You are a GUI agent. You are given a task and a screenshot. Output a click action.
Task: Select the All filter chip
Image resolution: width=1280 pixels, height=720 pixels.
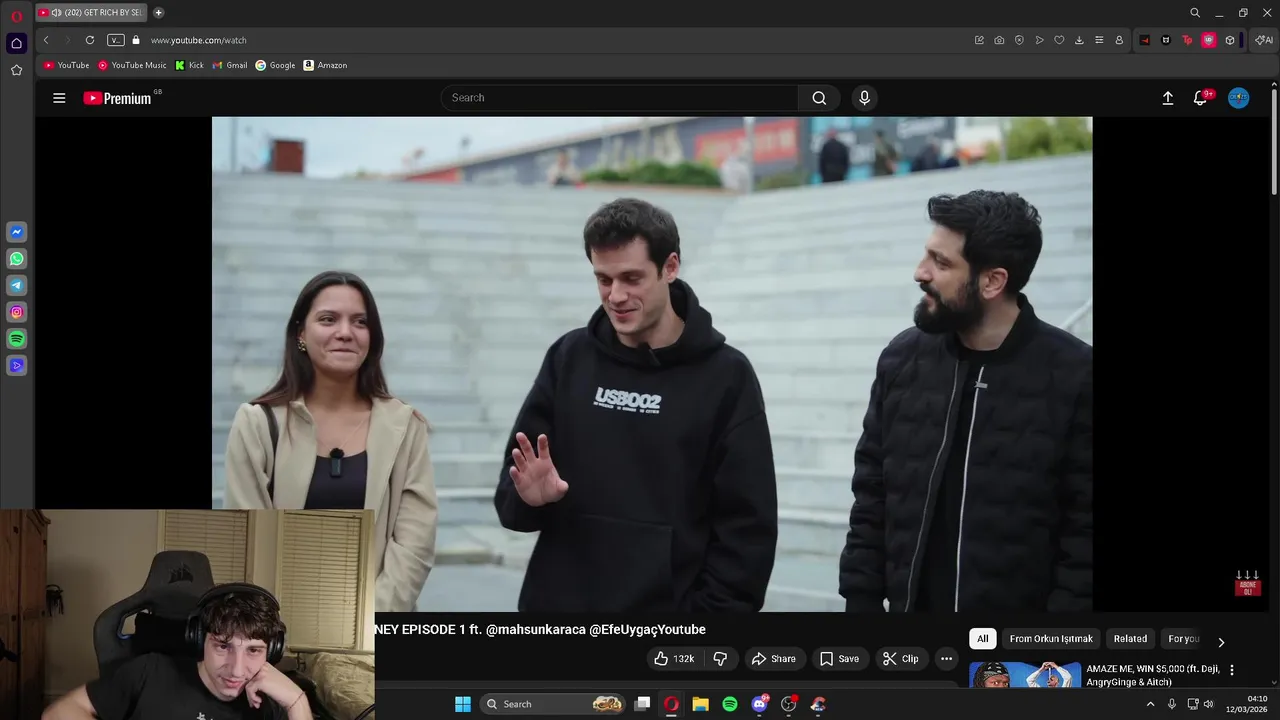click(982, 639)
